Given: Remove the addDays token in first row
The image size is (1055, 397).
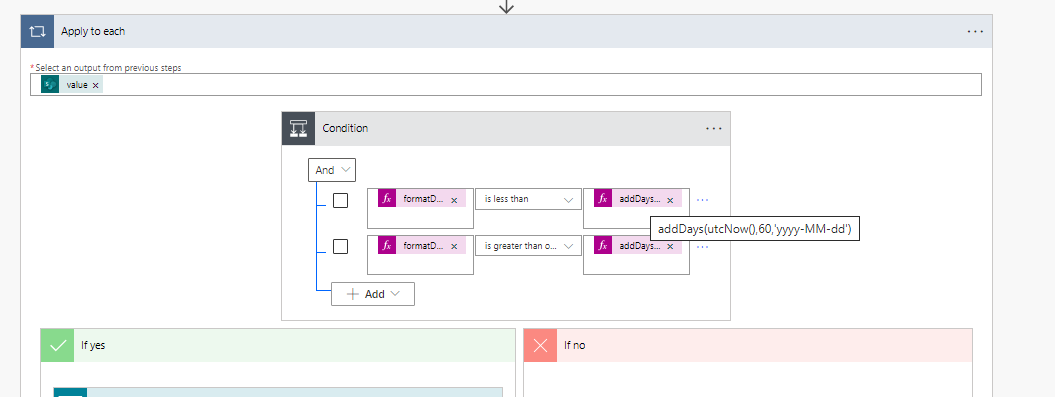Looking at the screenshot, I should click(670, 200).
